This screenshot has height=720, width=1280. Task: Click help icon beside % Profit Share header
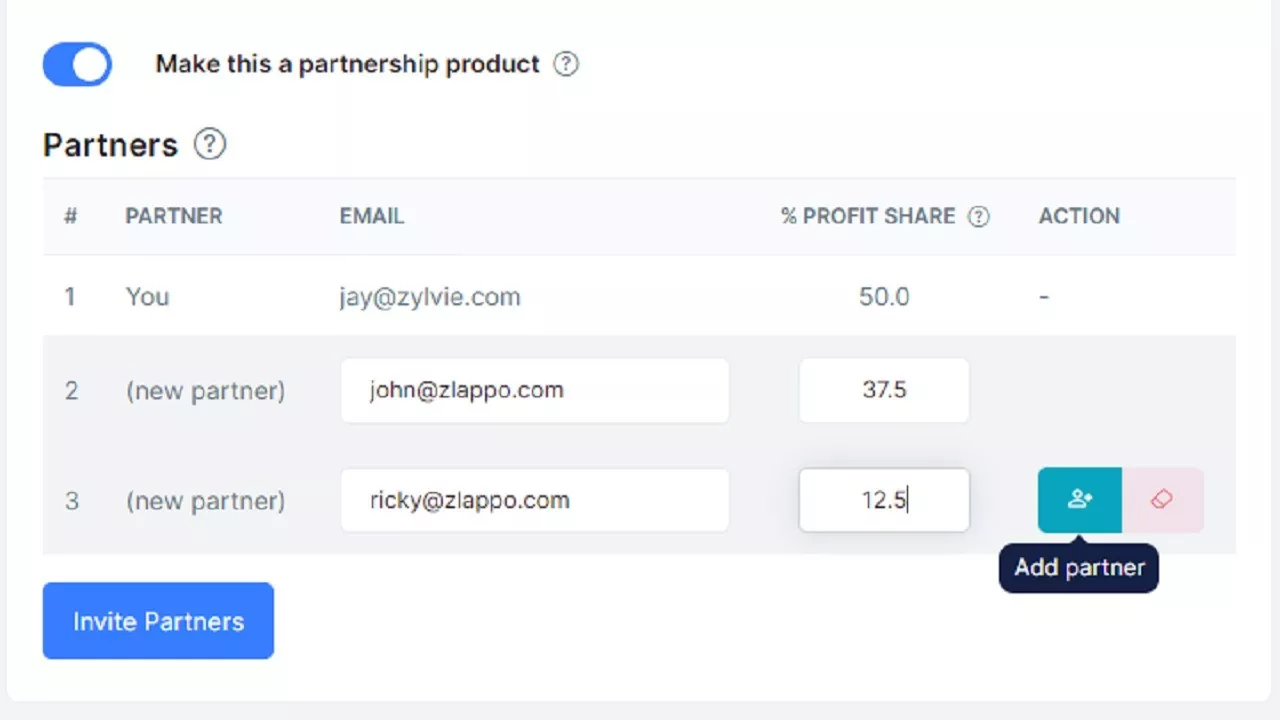[979, 216]
